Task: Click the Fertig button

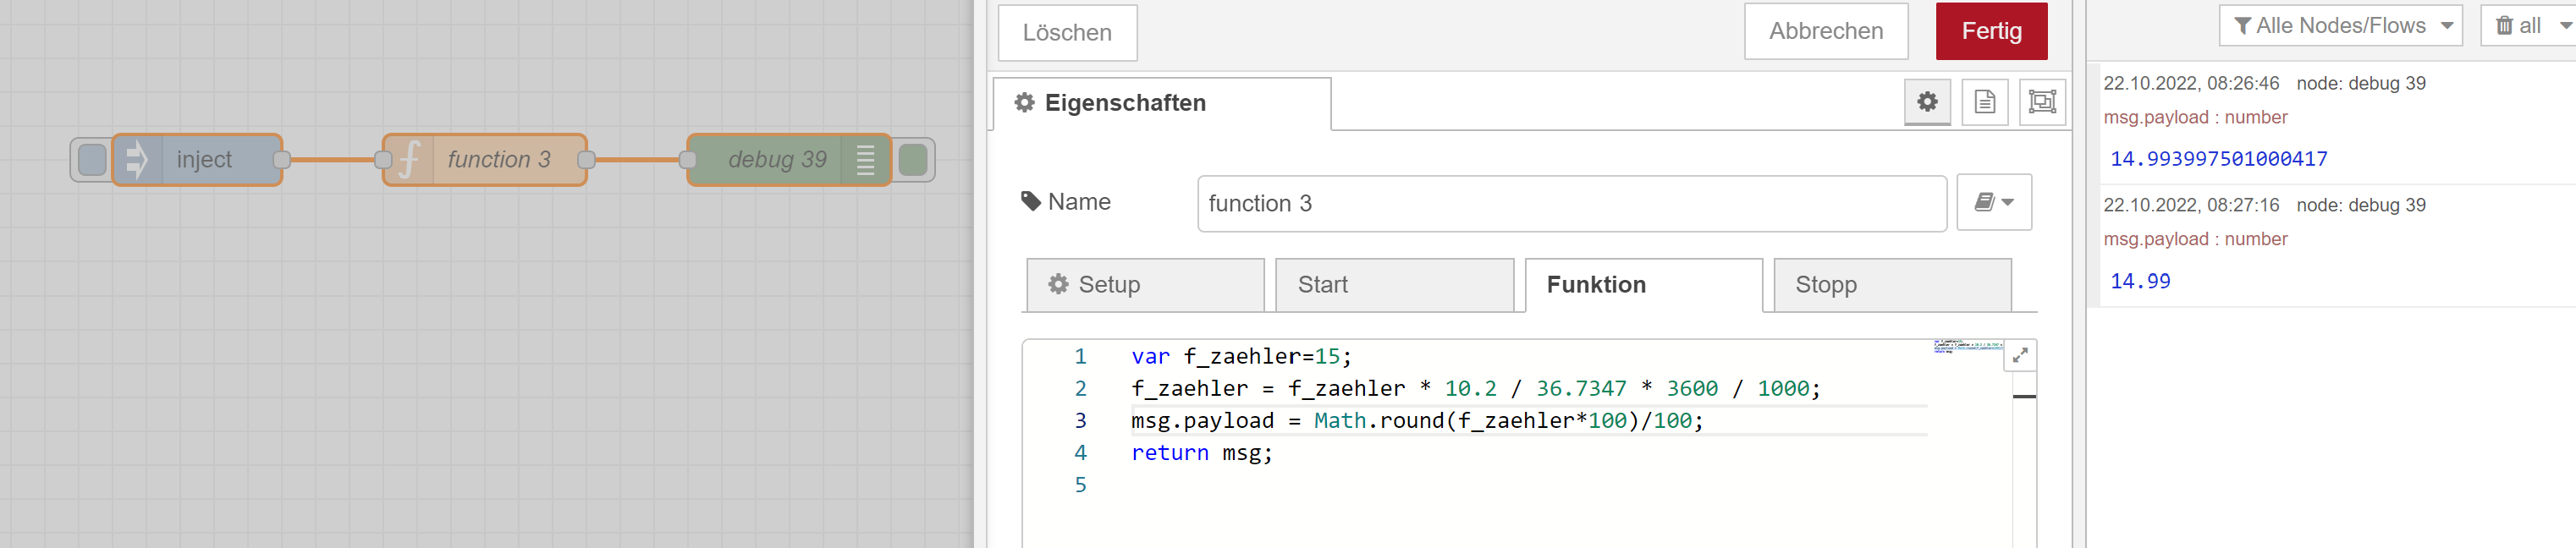Action: 1990,32
